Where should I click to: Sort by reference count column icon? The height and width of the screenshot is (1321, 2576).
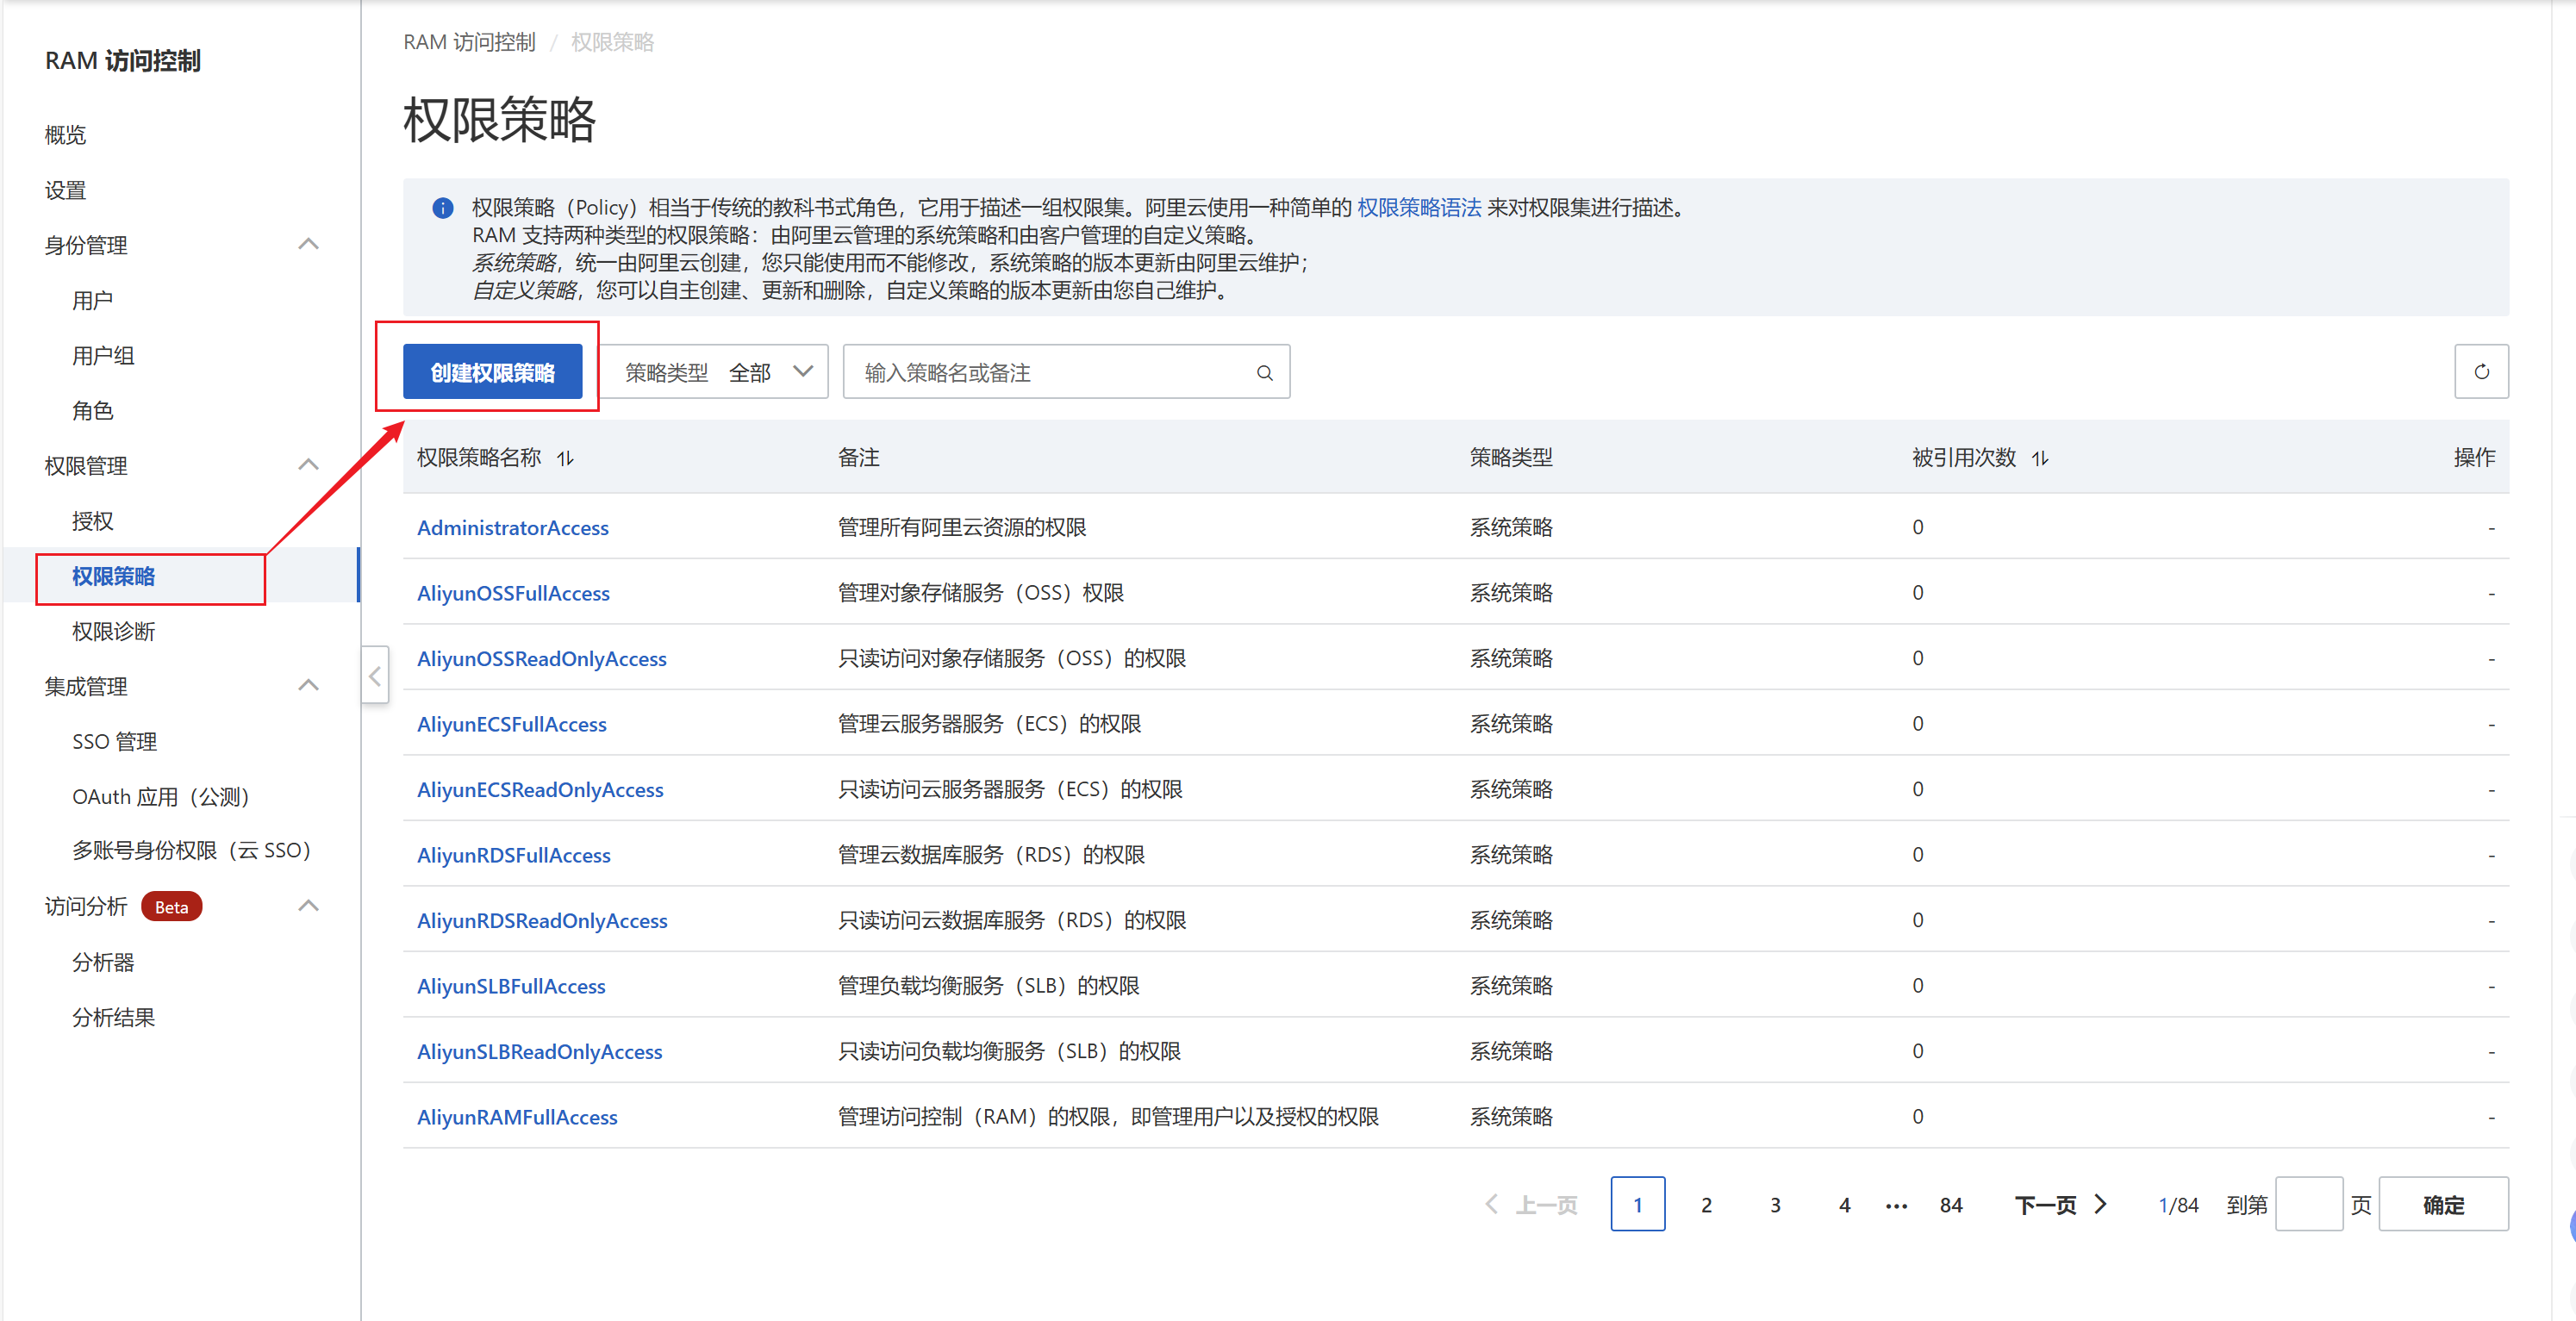[x=2039, y=458]
